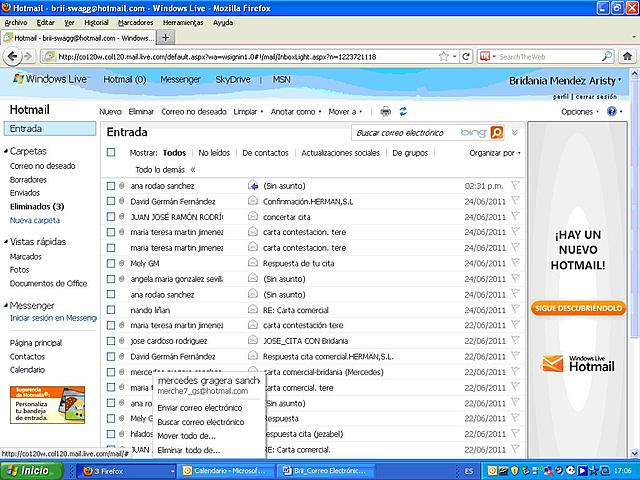Check the box for nando liñan message
Screen dimensions: 640x480
pyautogui.click(x=111, y=310)
